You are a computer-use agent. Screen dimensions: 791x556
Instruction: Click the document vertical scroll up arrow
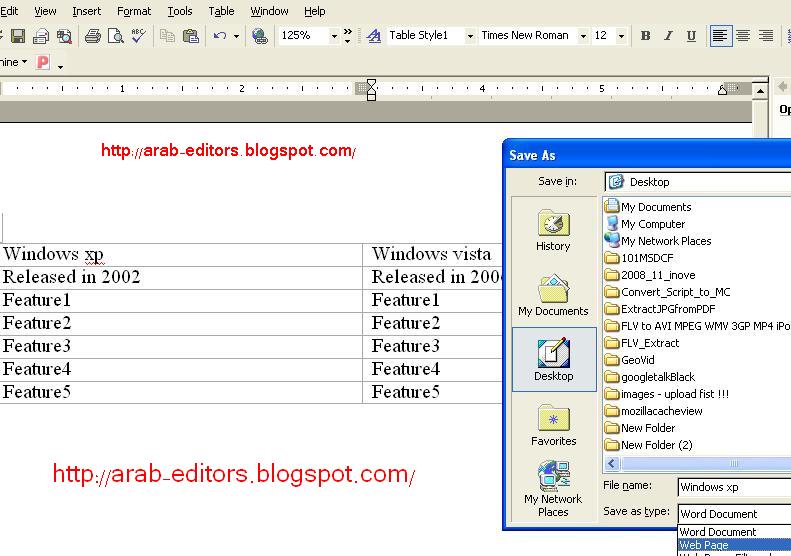click(760, 91)
